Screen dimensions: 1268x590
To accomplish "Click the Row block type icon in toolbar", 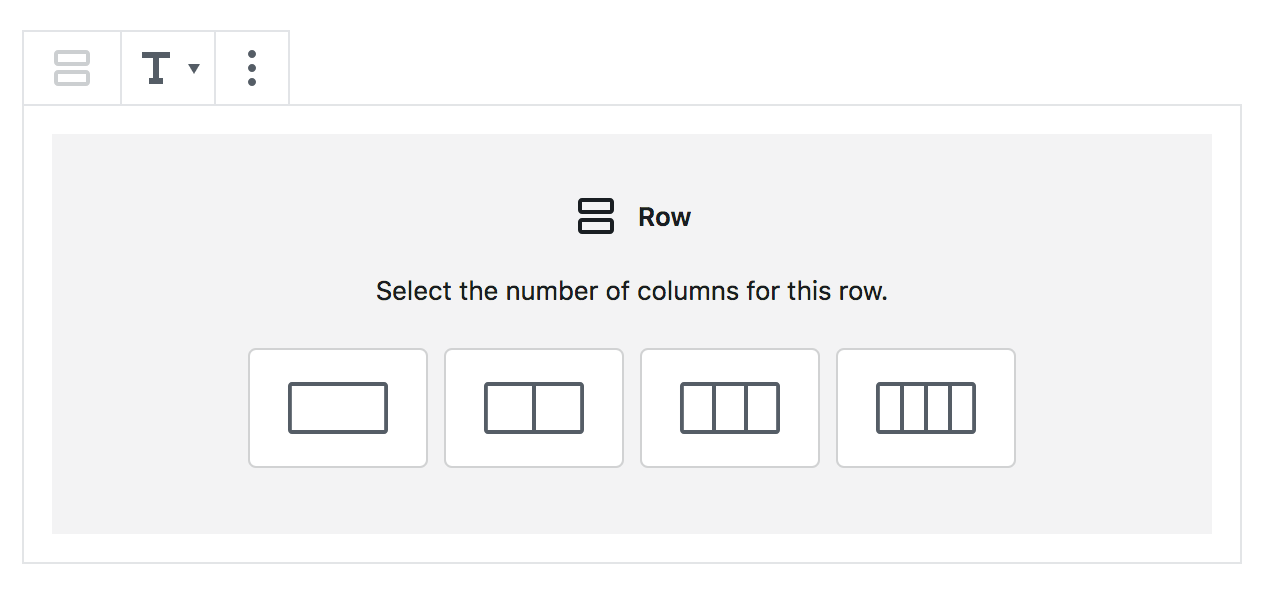I will (72, 68).
